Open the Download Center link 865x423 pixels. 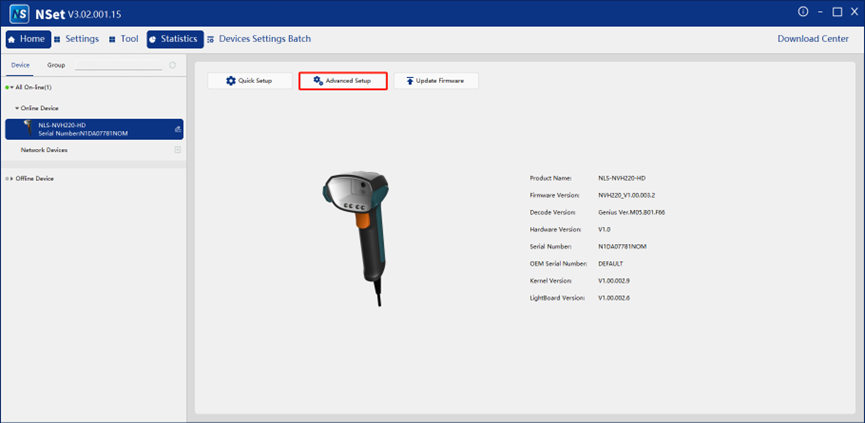(813, 39)
